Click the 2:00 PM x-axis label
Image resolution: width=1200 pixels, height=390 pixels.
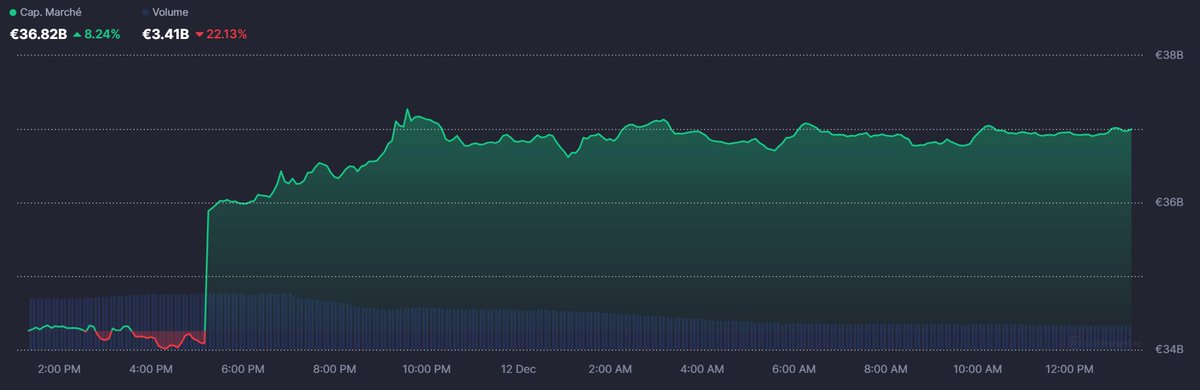(58, 369)
